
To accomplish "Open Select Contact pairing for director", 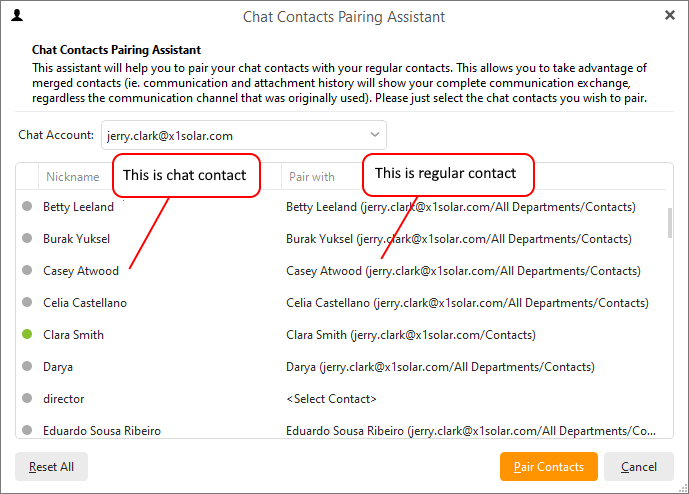I will click(x=331, y=399).
